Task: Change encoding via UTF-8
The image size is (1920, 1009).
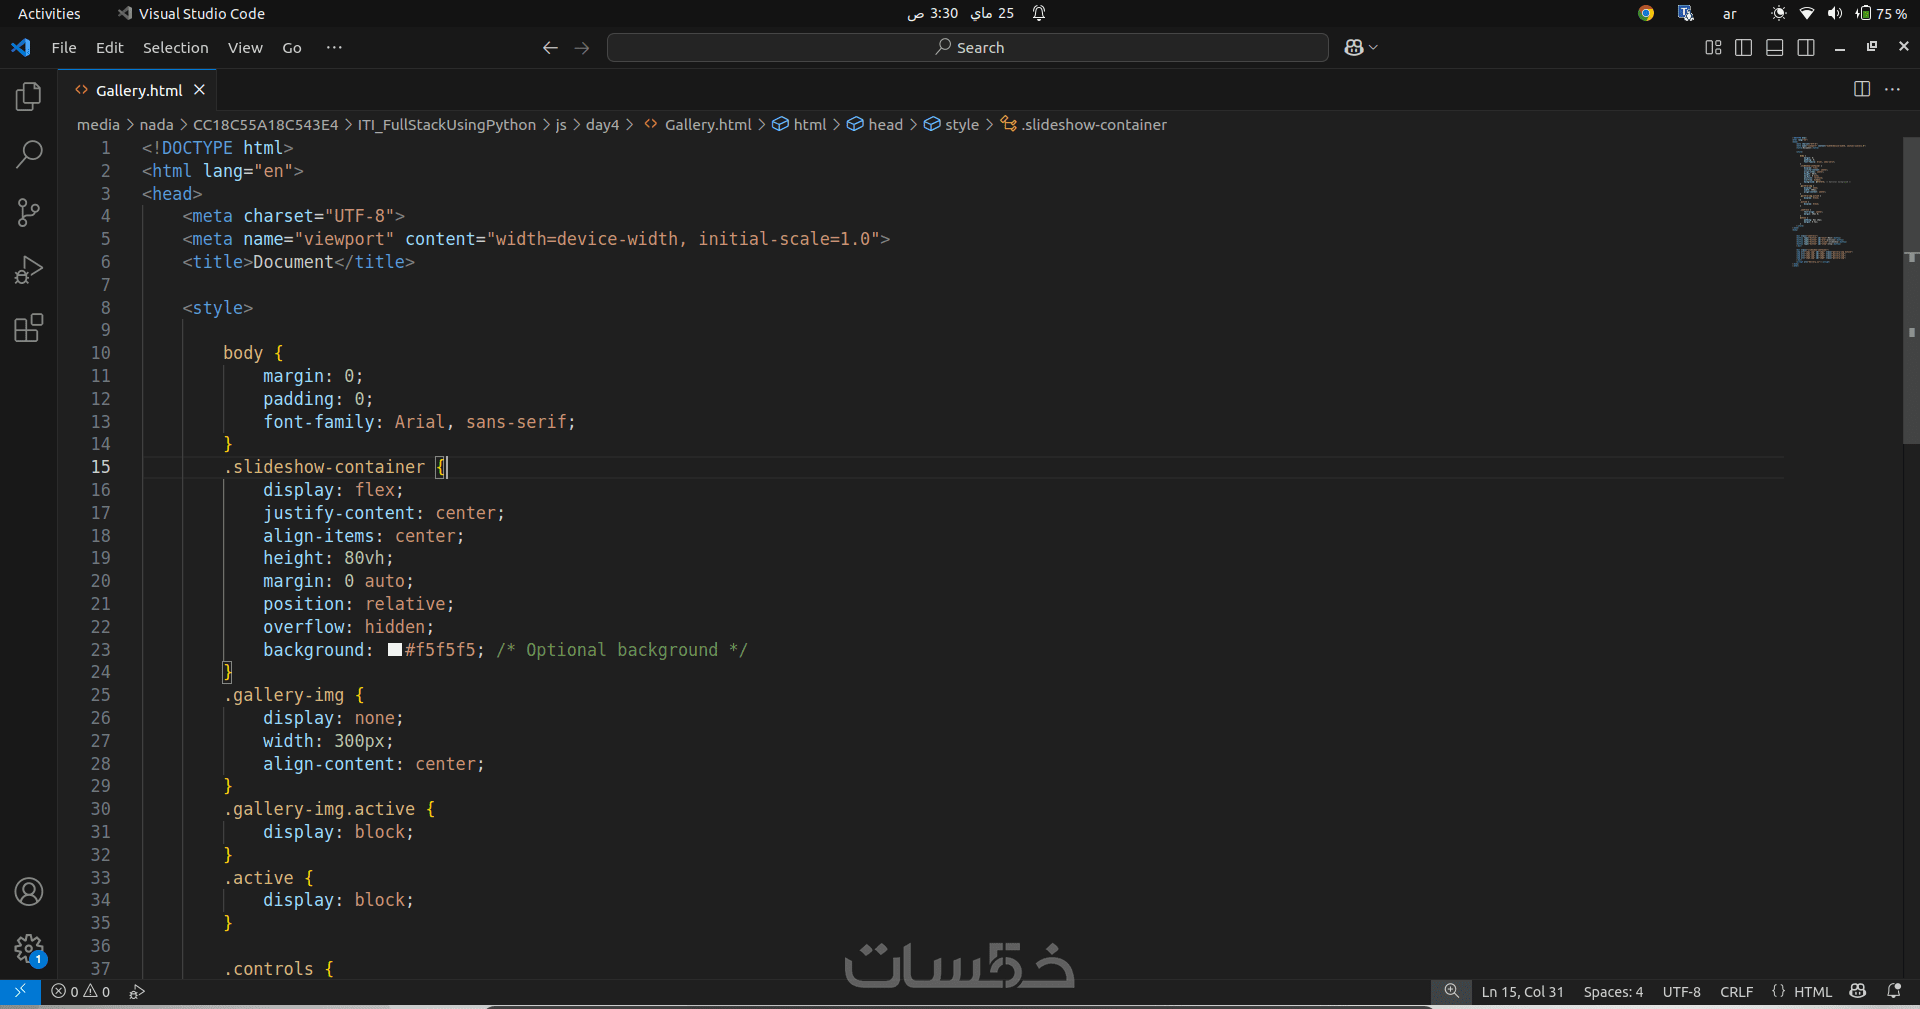Action: pyautogui.click(x=1681, y=992)
